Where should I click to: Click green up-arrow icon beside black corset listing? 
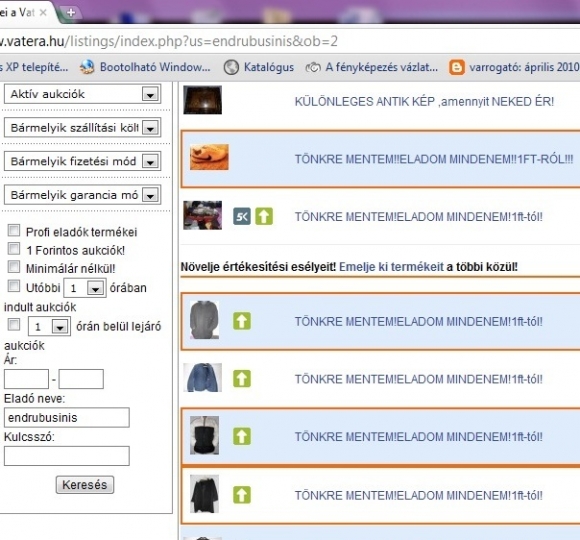242,436
